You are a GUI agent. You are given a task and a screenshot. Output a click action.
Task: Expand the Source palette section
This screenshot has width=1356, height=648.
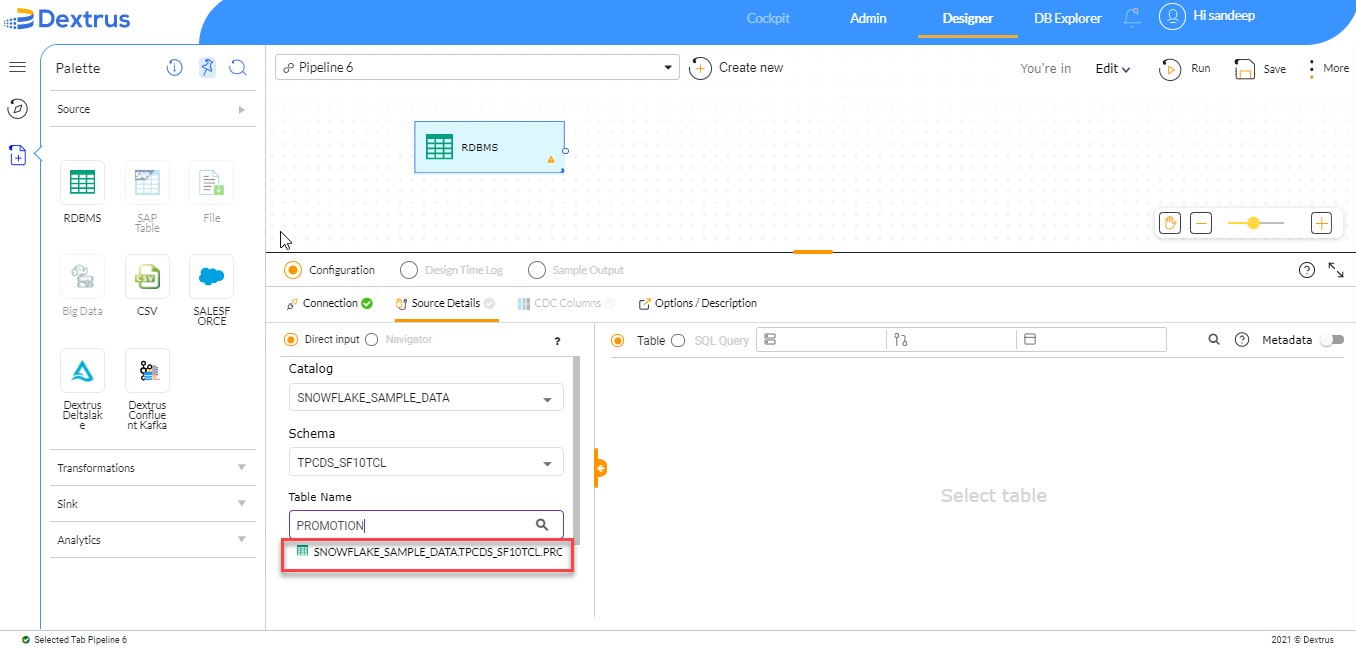point(153,109)
